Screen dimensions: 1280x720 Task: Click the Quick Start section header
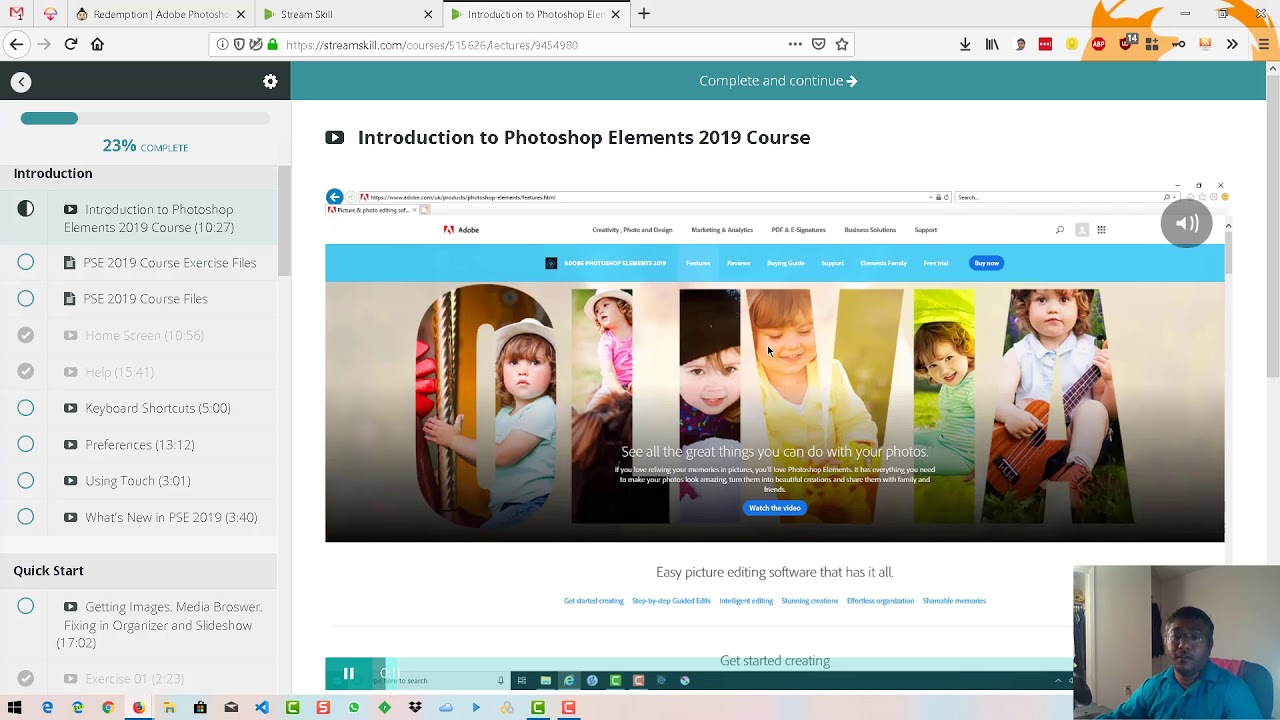48,570
